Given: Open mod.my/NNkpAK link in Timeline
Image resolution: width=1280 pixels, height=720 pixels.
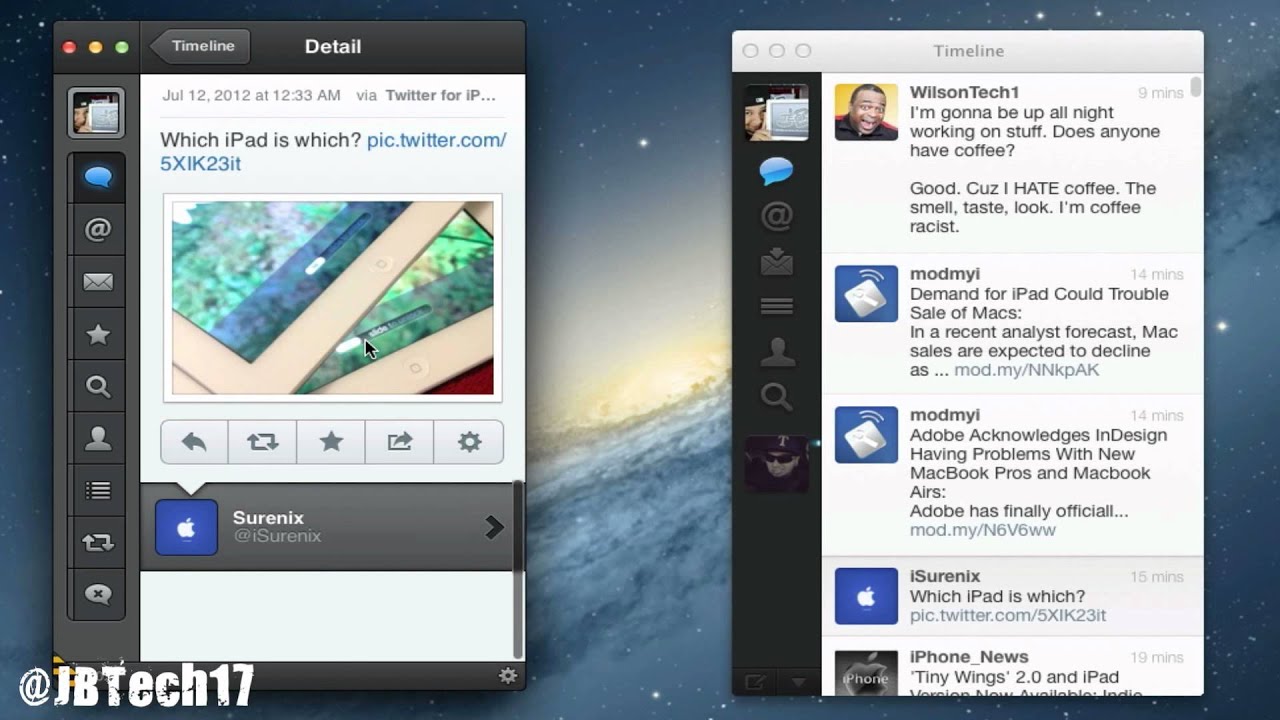Looking at the screenshot, I should tap(1026, 370).
